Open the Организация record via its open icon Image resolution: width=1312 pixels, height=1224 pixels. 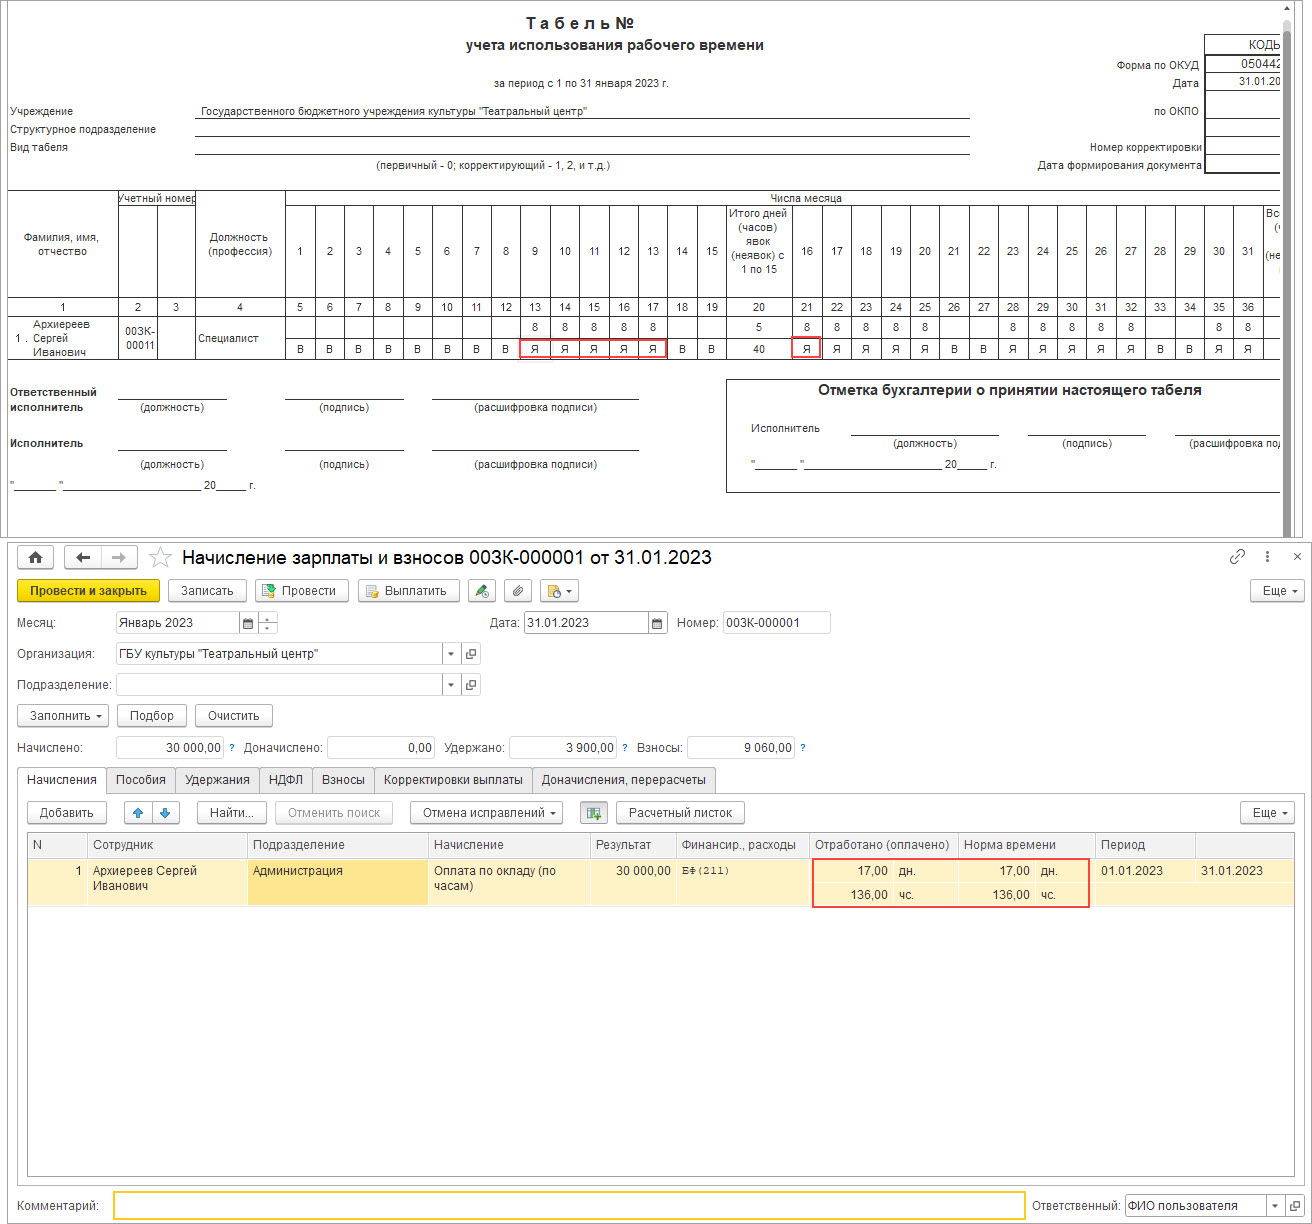[472, 654]
